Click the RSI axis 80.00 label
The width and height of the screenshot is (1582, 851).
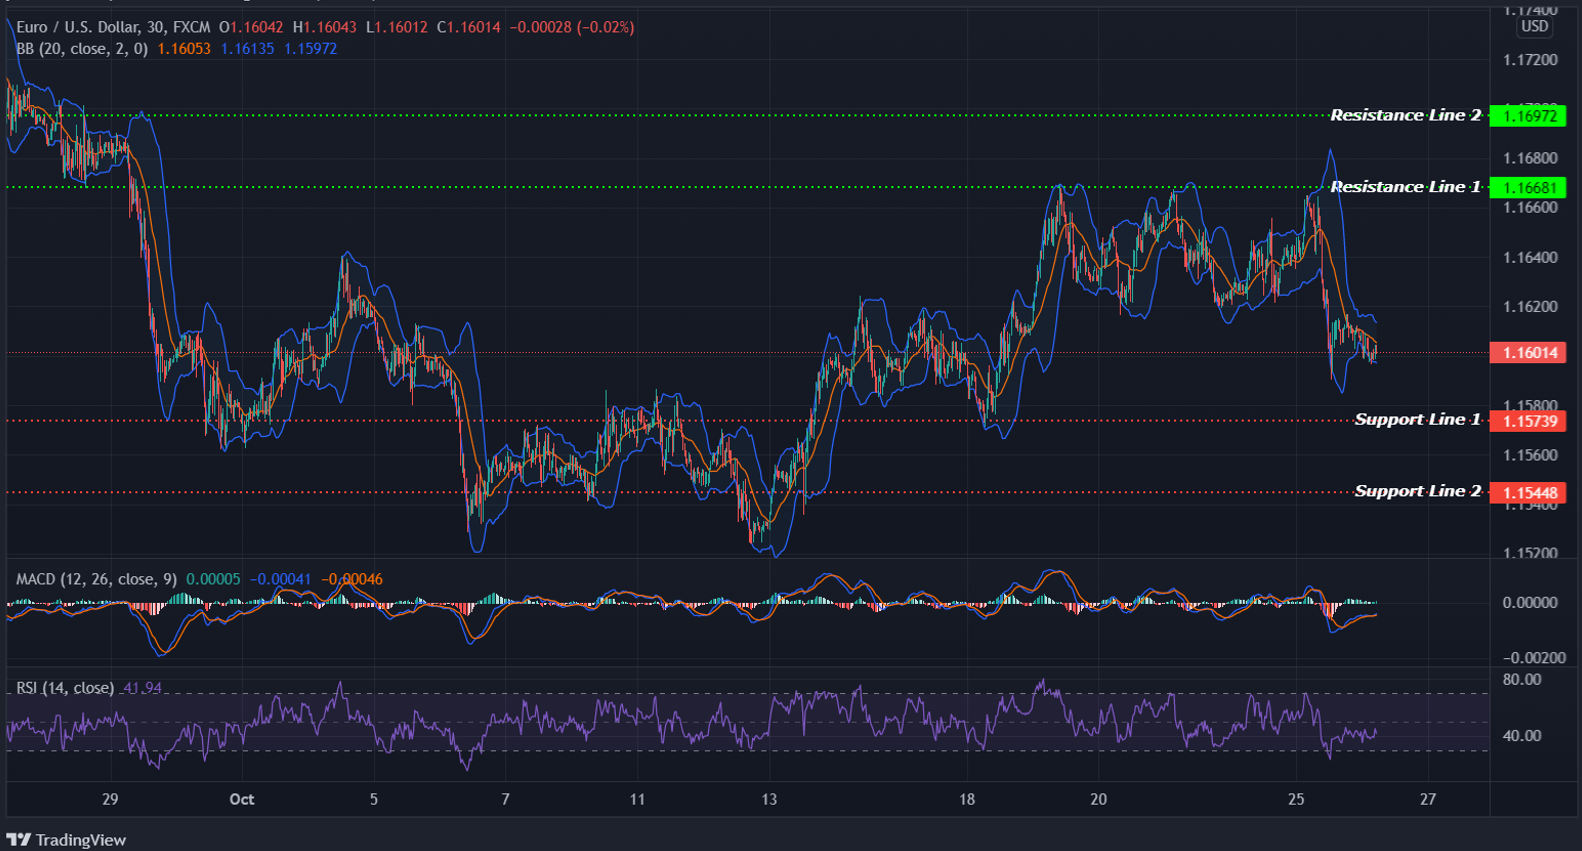tap(1522, 679)
